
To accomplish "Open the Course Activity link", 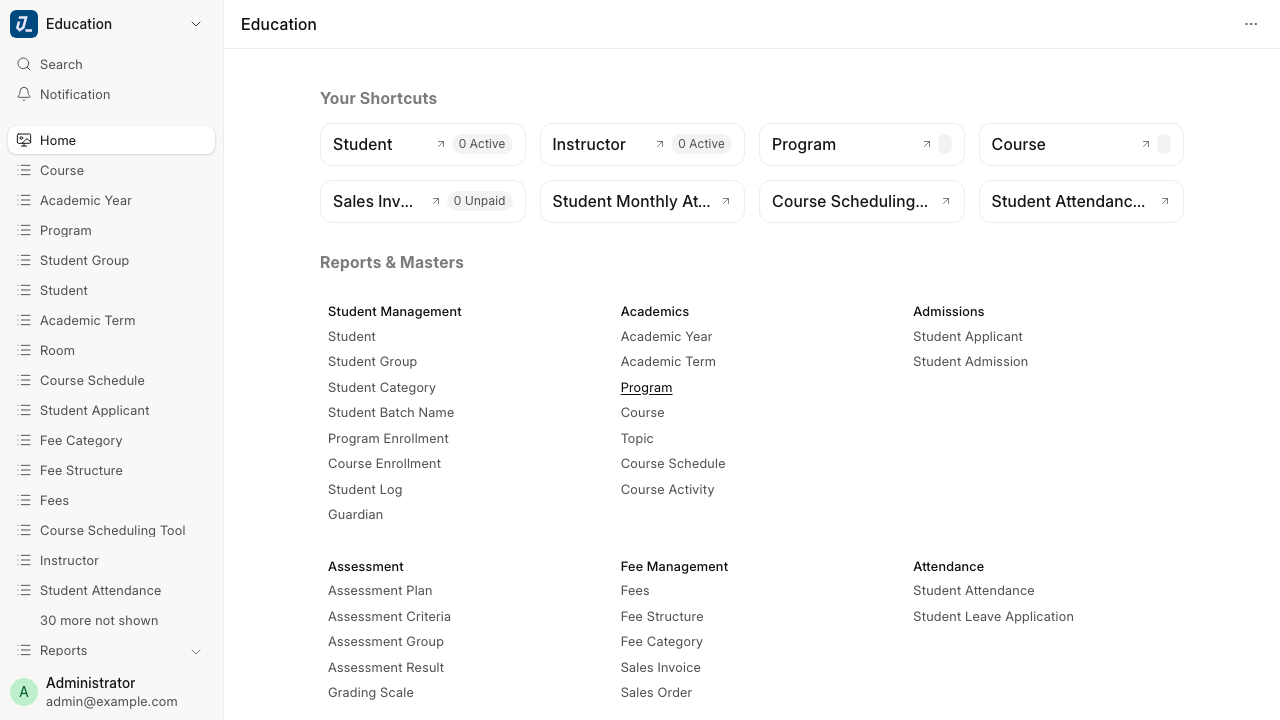I will coord(667,489).
